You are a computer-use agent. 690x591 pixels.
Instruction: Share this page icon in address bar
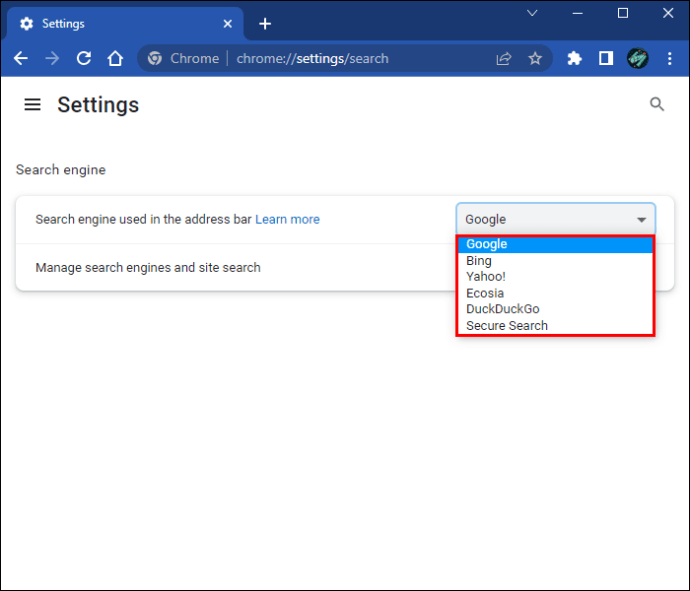coord(504,59)
